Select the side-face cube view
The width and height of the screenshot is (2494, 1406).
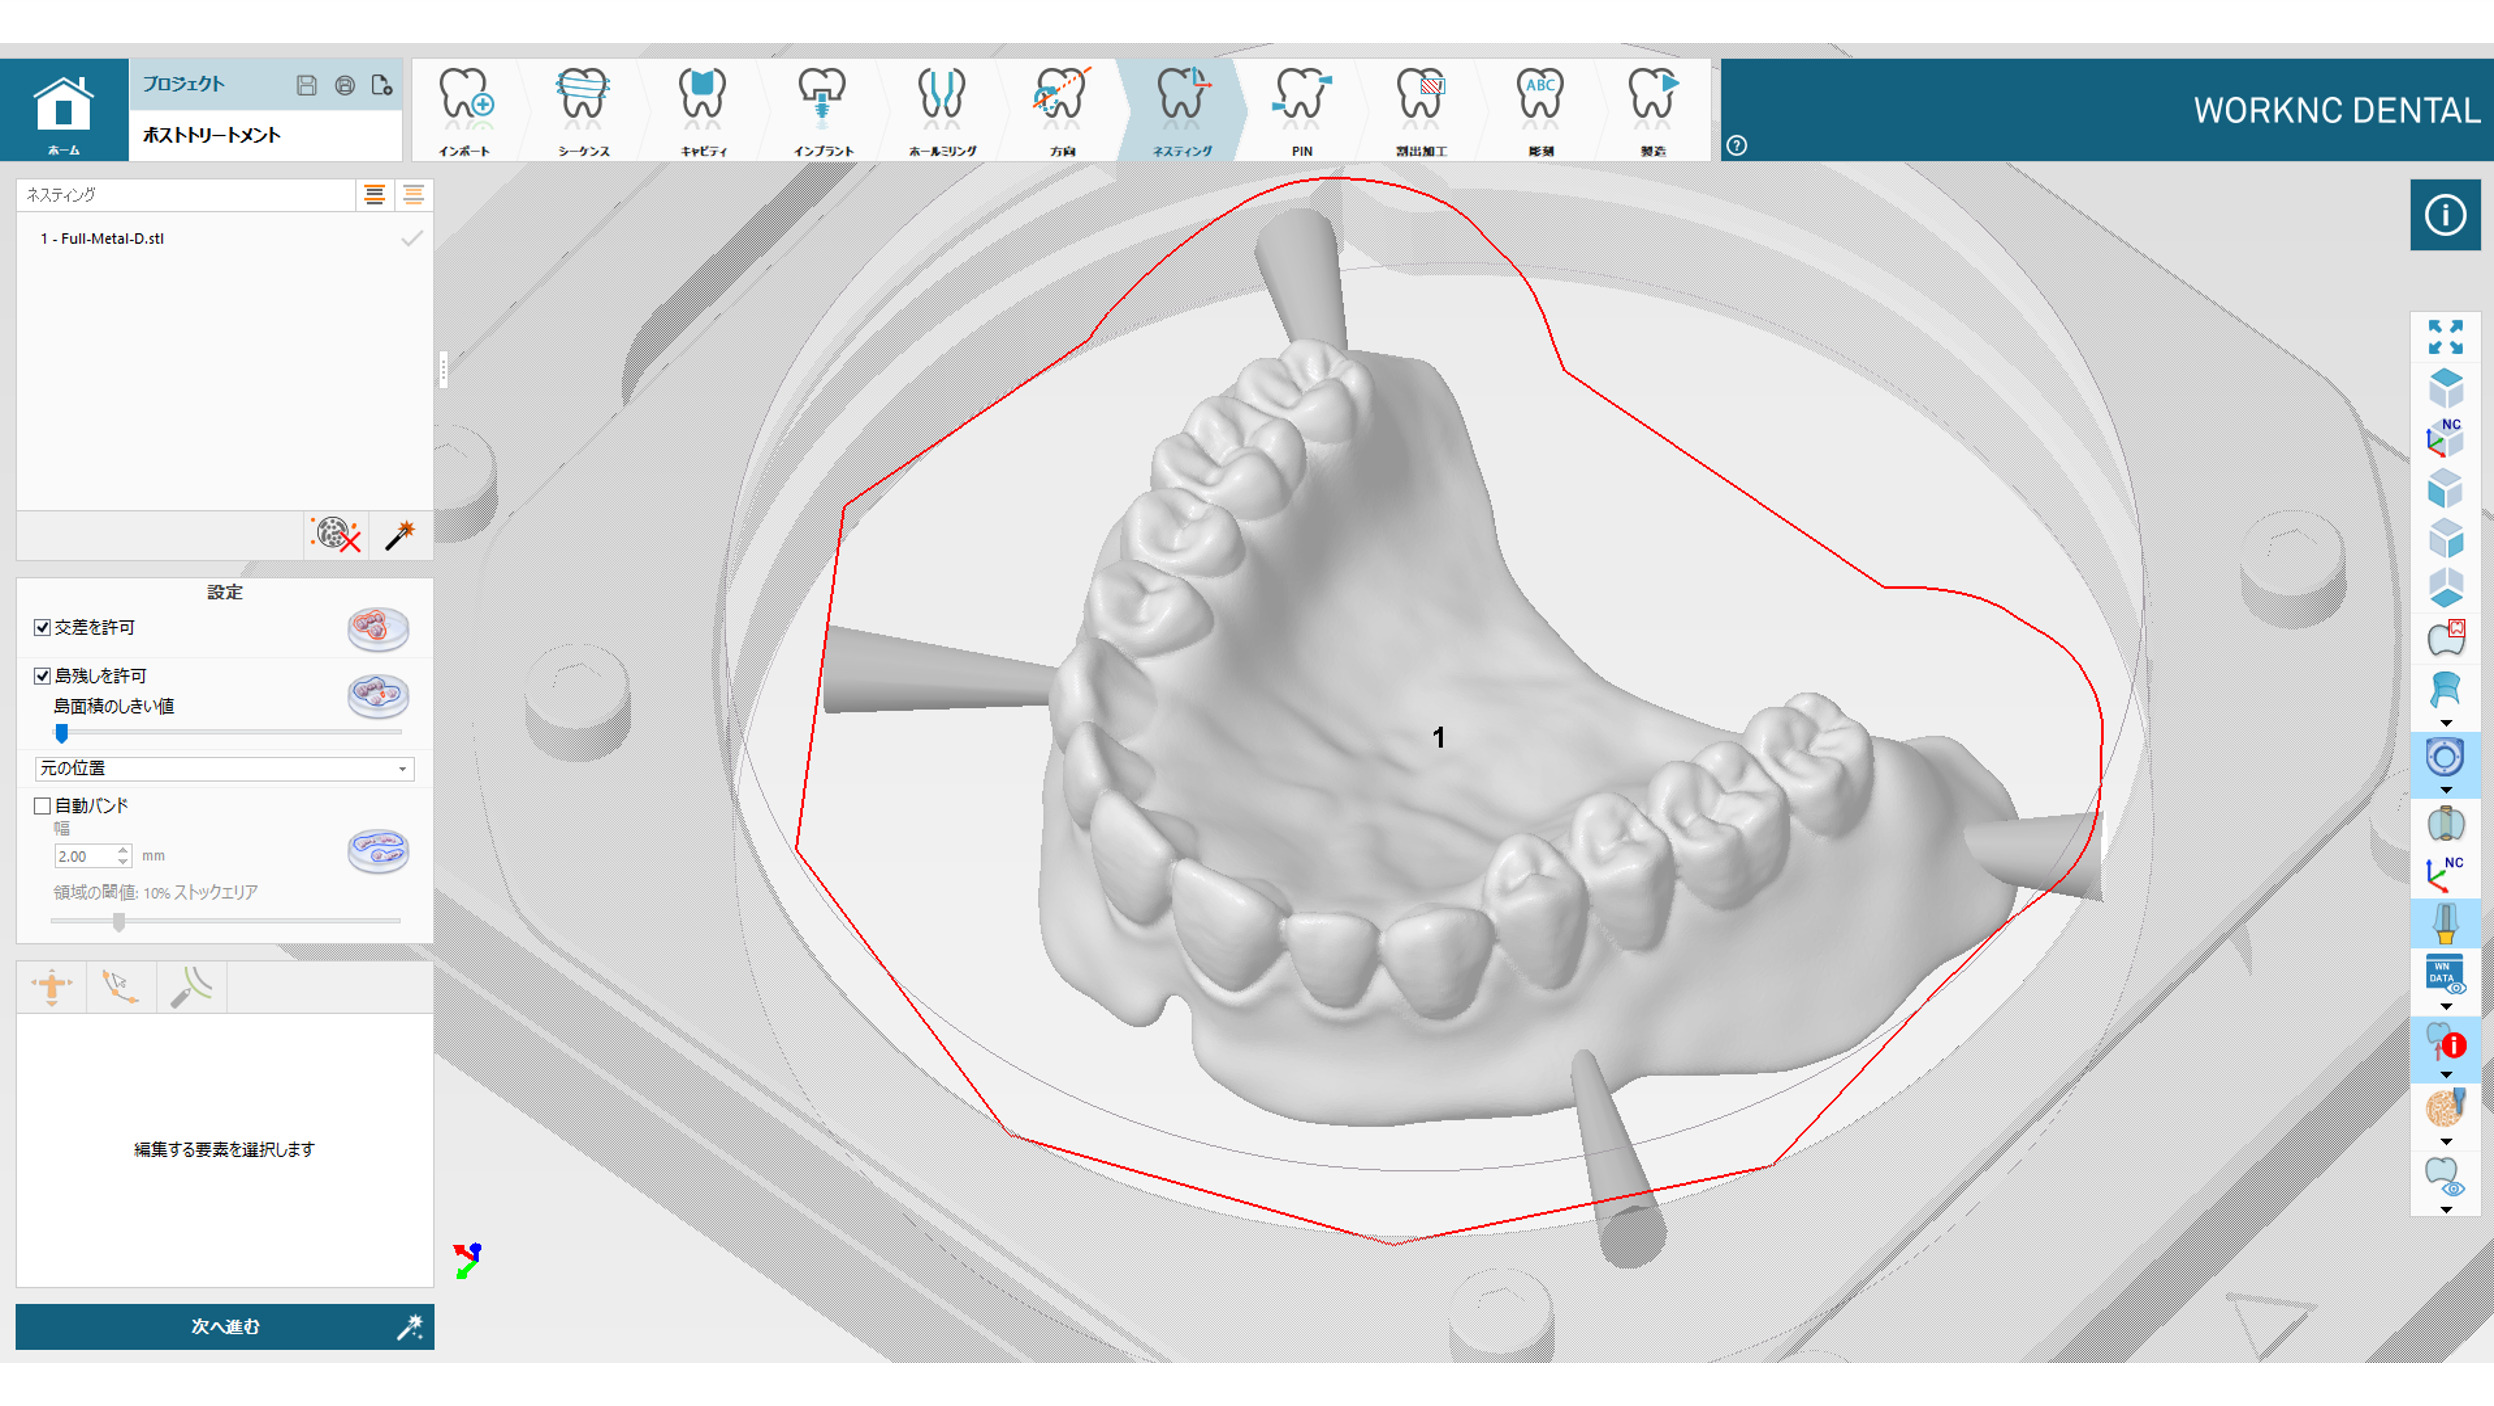(2446, 540)
